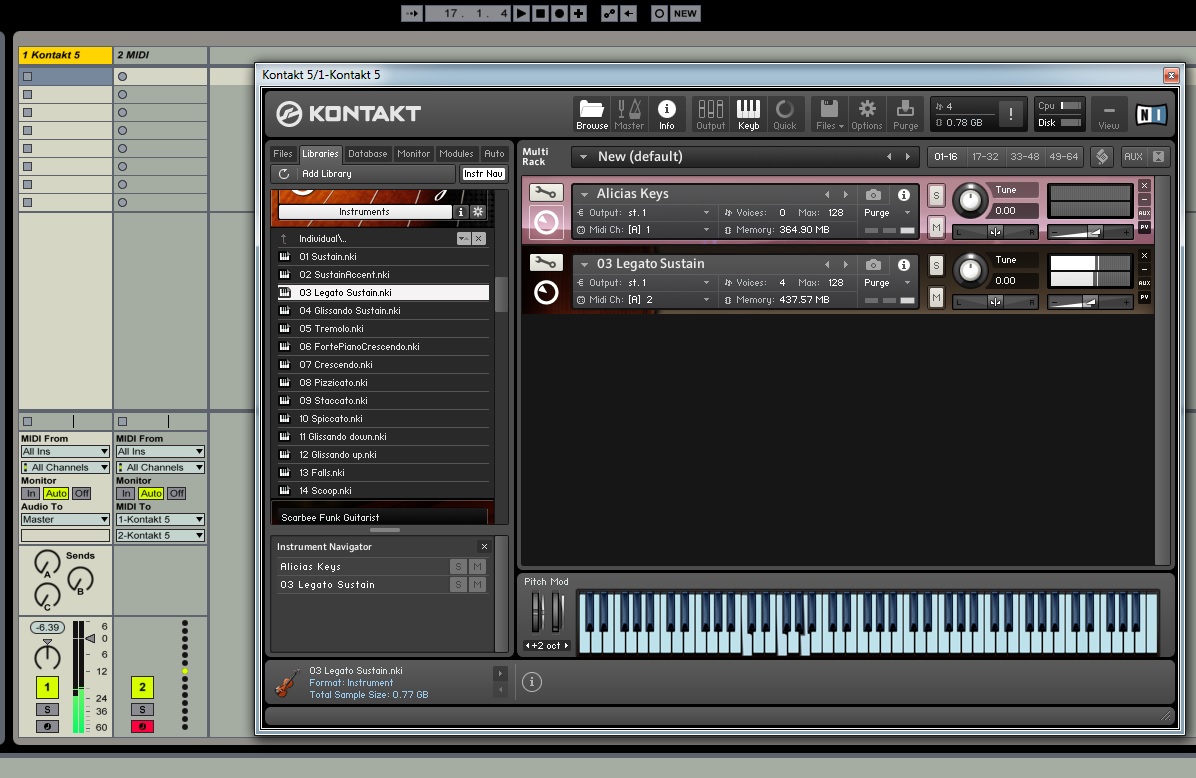Screen dimensions: 1196x778
Task: Switch to minimized View in Kontakt
Action: [x=1109, y=114]
